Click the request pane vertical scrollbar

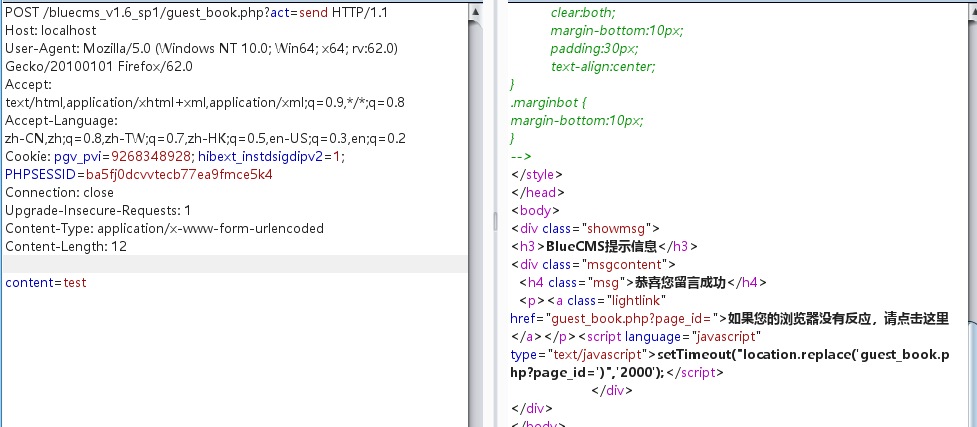[477, 214]
